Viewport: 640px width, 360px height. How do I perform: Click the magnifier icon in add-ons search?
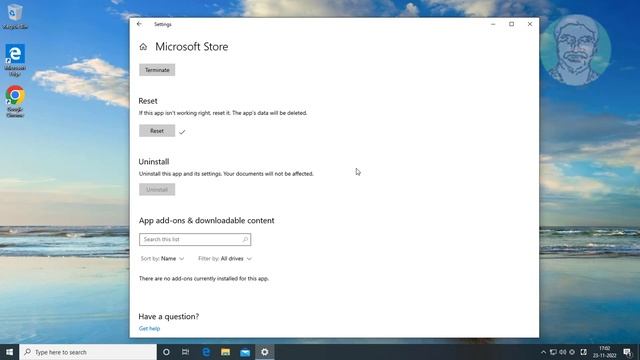[245, 240]
